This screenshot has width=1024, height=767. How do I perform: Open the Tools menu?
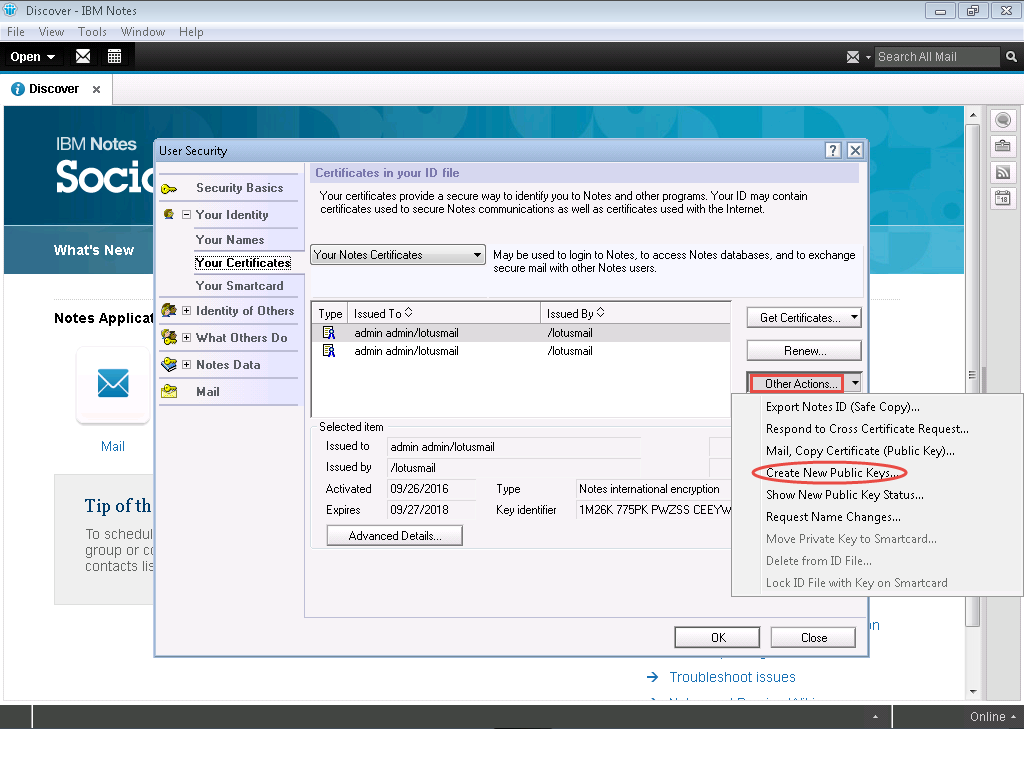92,32
